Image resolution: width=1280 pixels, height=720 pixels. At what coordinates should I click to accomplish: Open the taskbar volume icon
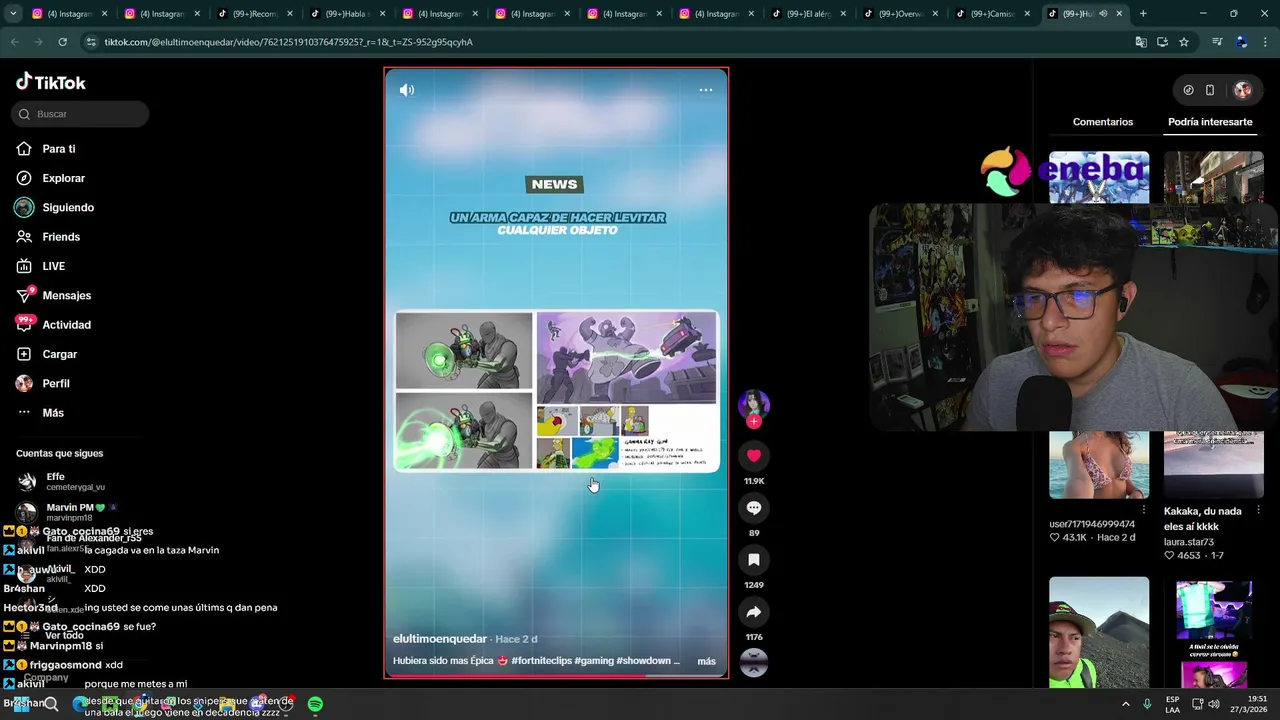[1214, 704]
